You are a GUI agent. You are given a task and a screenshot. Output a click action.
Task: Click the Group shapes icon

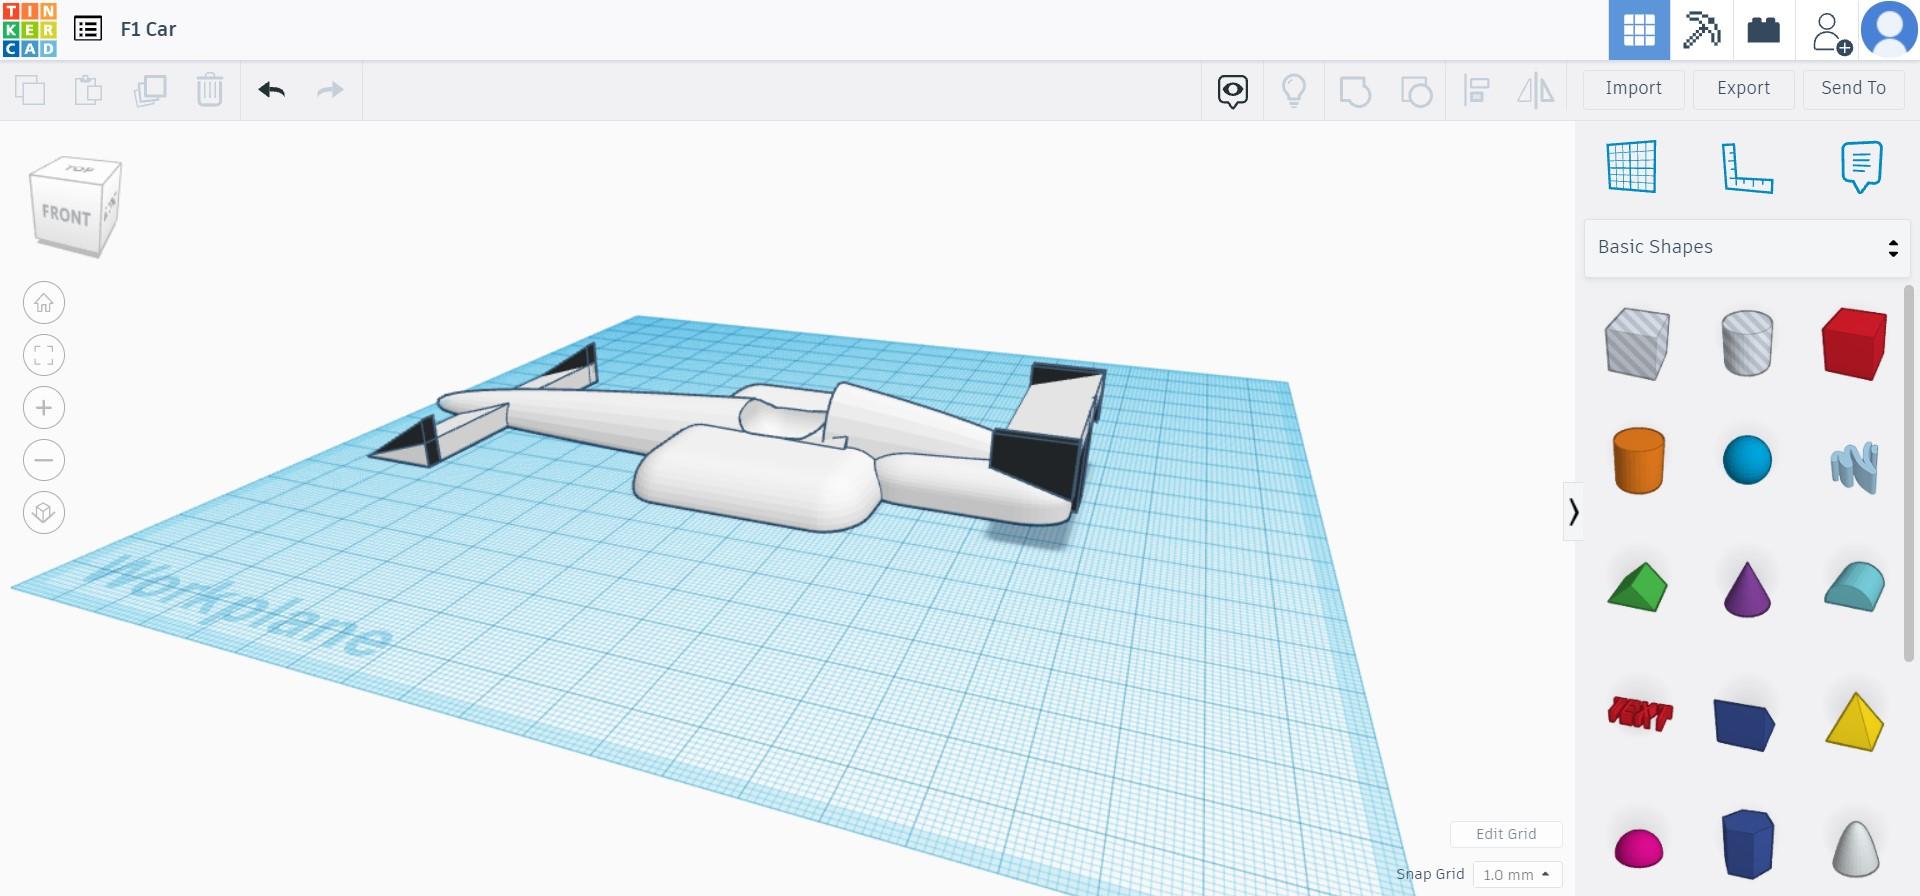tap(1355, 91)
